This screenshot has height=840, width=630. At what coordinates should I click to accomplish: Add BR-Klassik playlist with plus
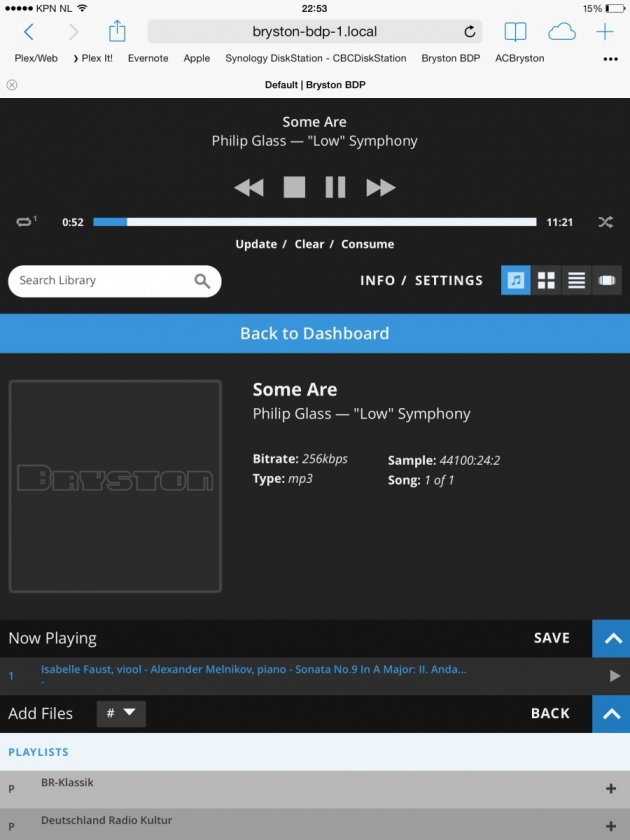(x=611, y=789)
